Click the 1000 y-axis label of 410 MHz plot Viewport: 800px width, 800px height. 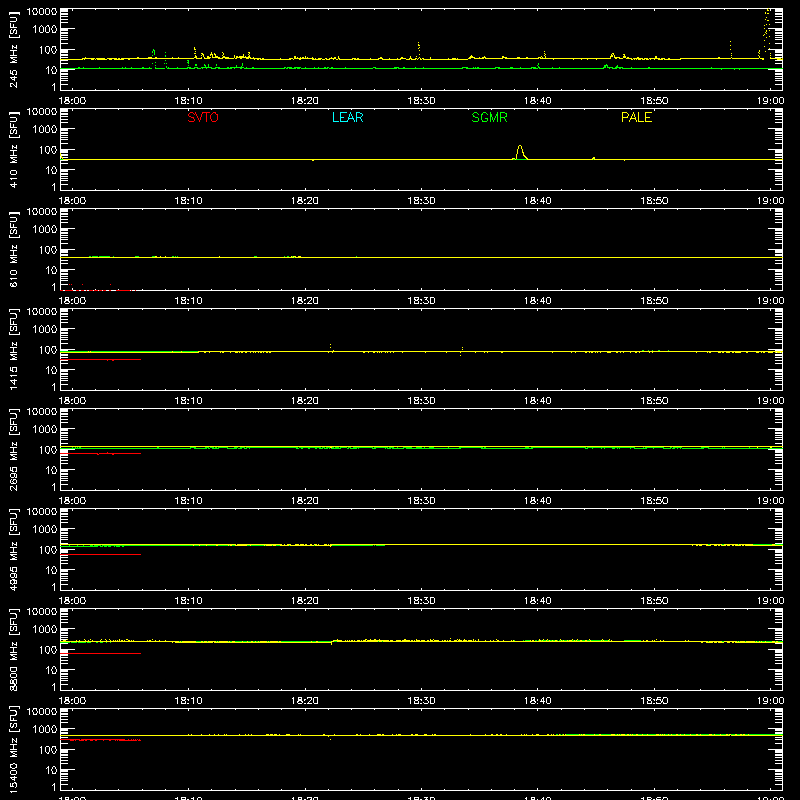pos(45,130)
